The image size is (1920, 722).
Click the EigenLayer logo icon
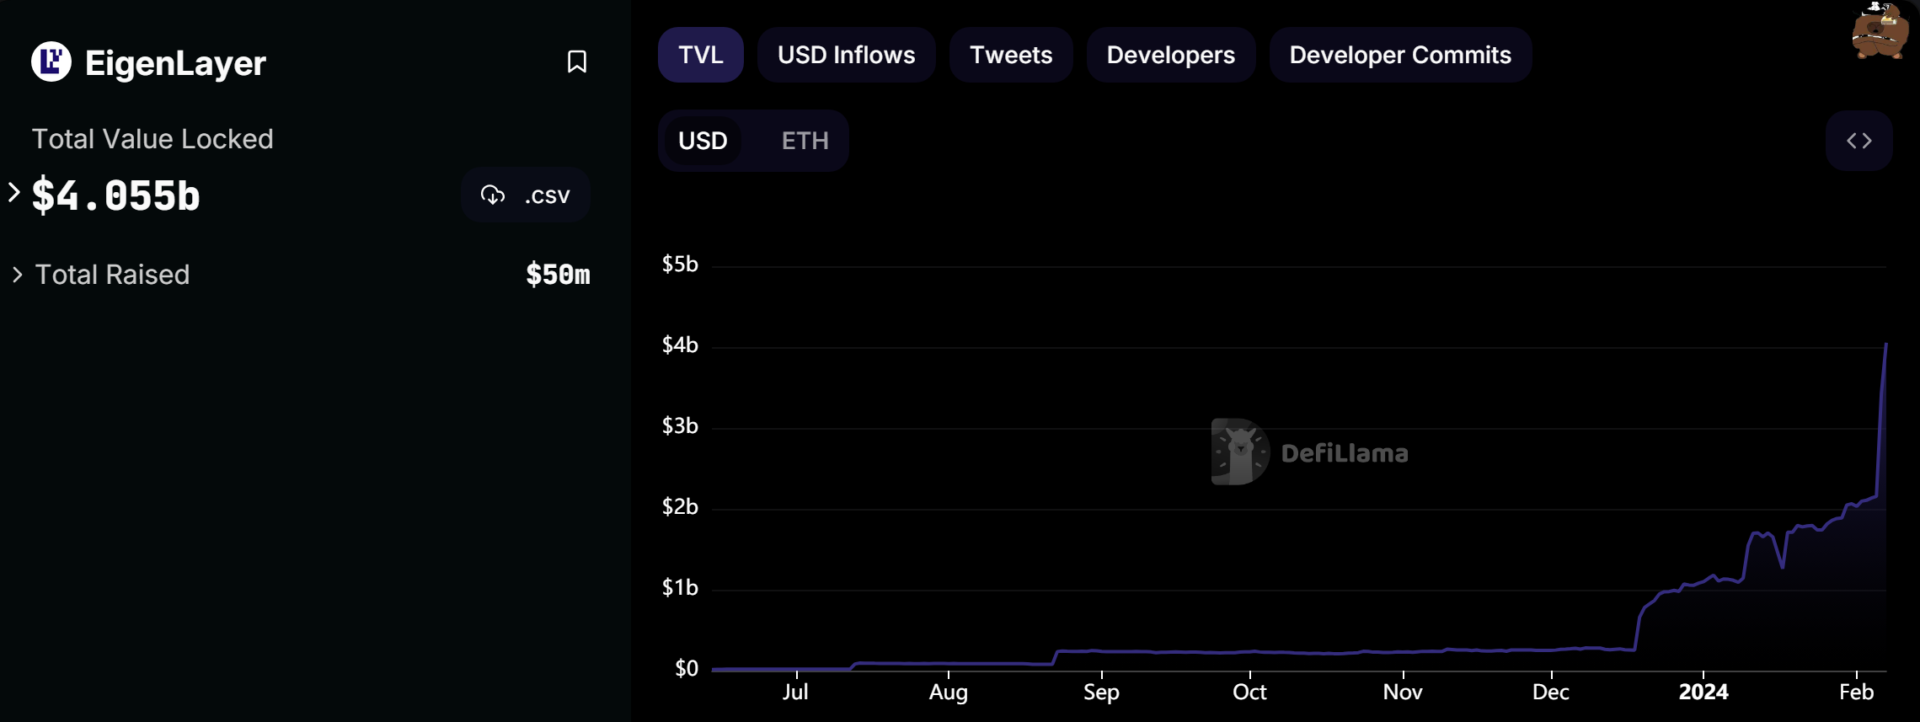tap(51, 62)
